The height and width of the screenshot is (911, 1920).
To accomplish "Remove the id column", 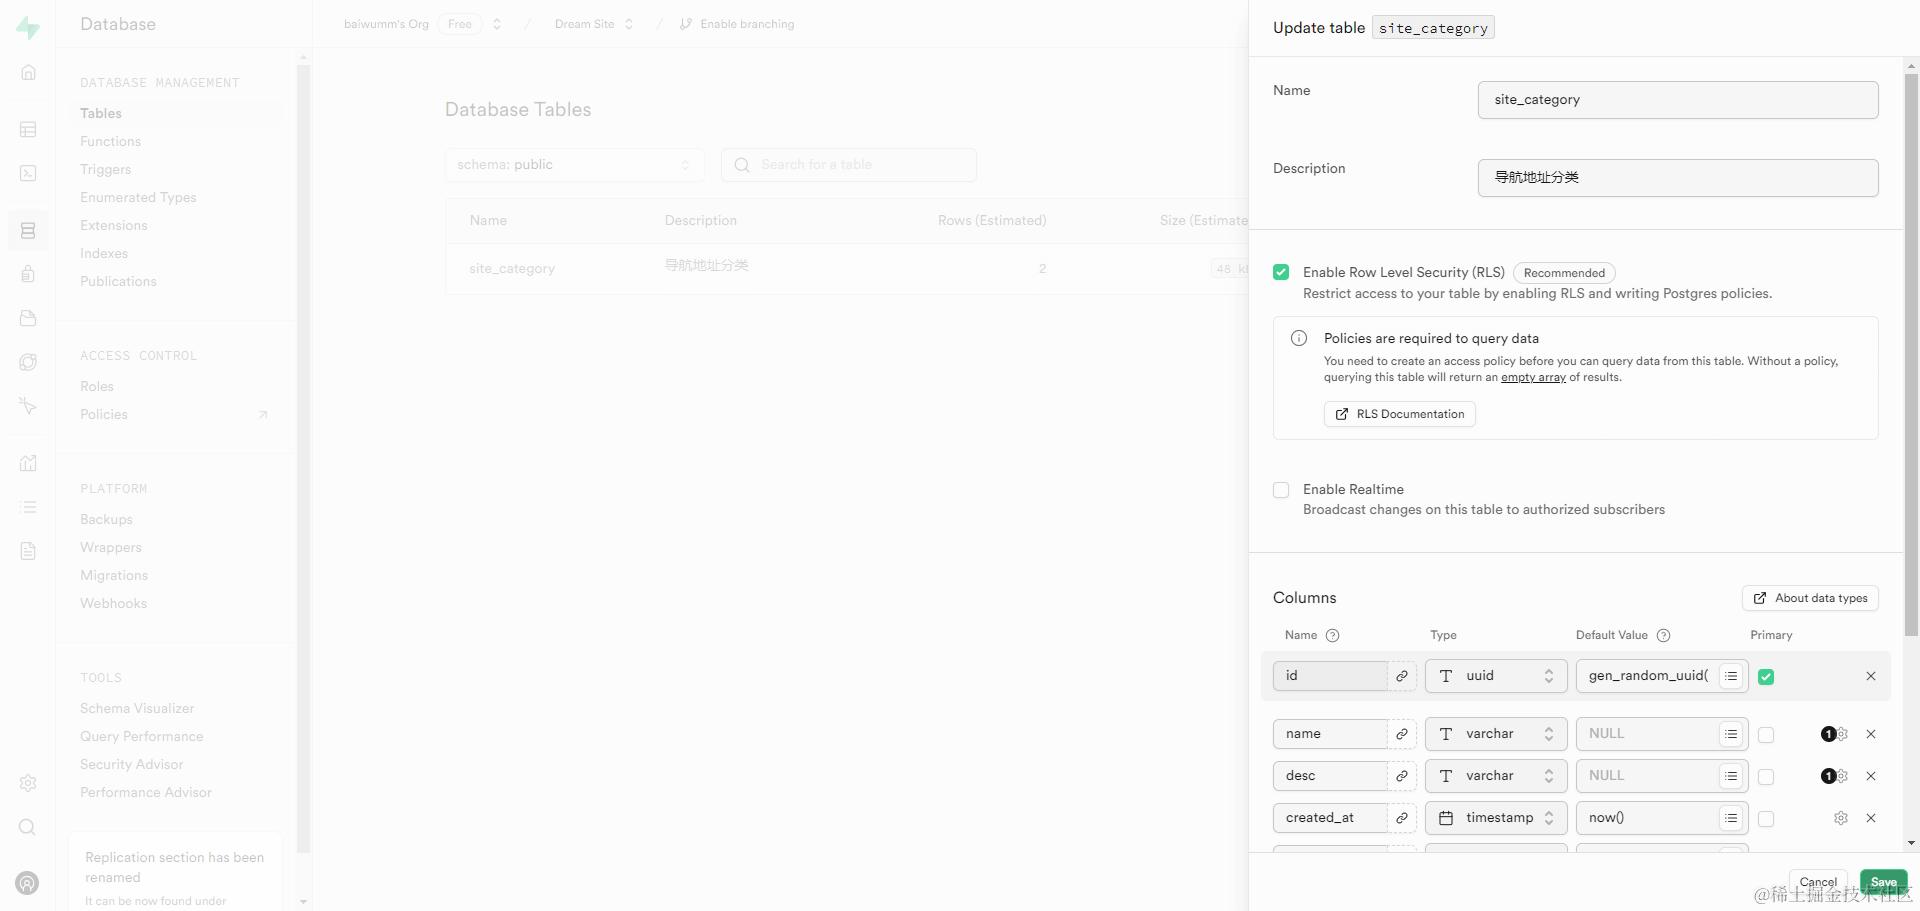I will click(x=1871, y=676).
